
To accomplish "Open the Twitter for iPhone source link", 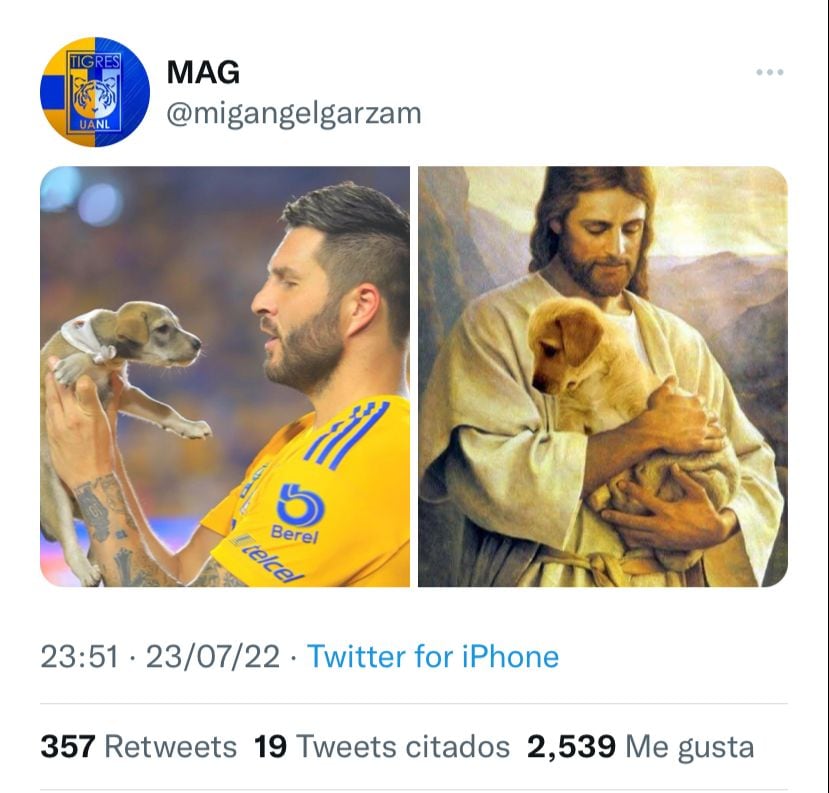I will point(432,657).
